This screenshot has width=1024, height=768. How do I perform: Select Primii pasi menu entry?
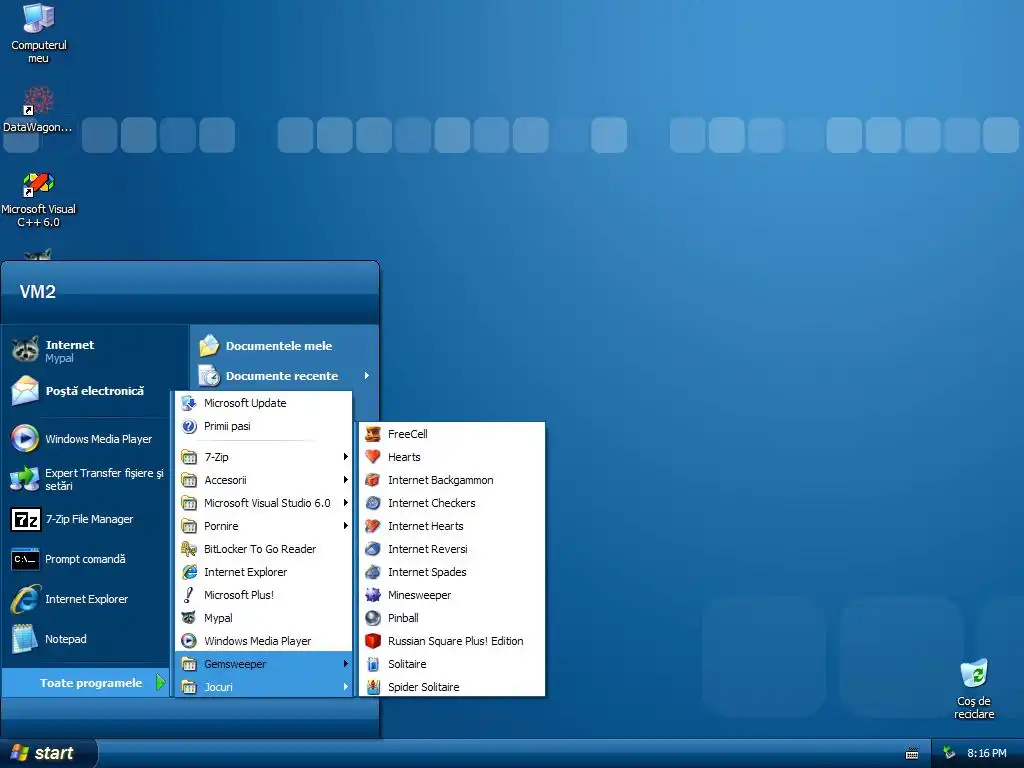(x=264, y=426)
